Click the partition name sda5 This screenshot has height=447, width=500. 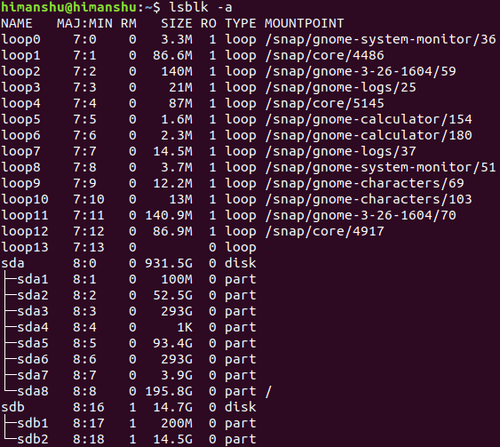pos(33,343)
